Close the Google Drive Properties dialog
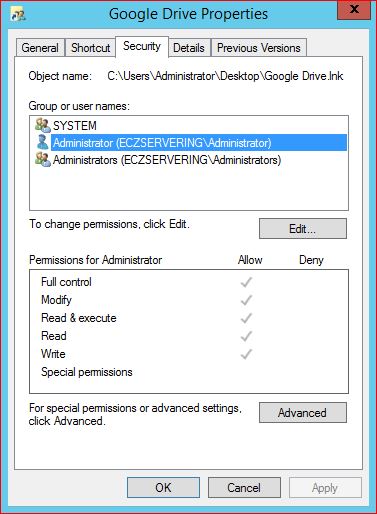 point(354,10)
